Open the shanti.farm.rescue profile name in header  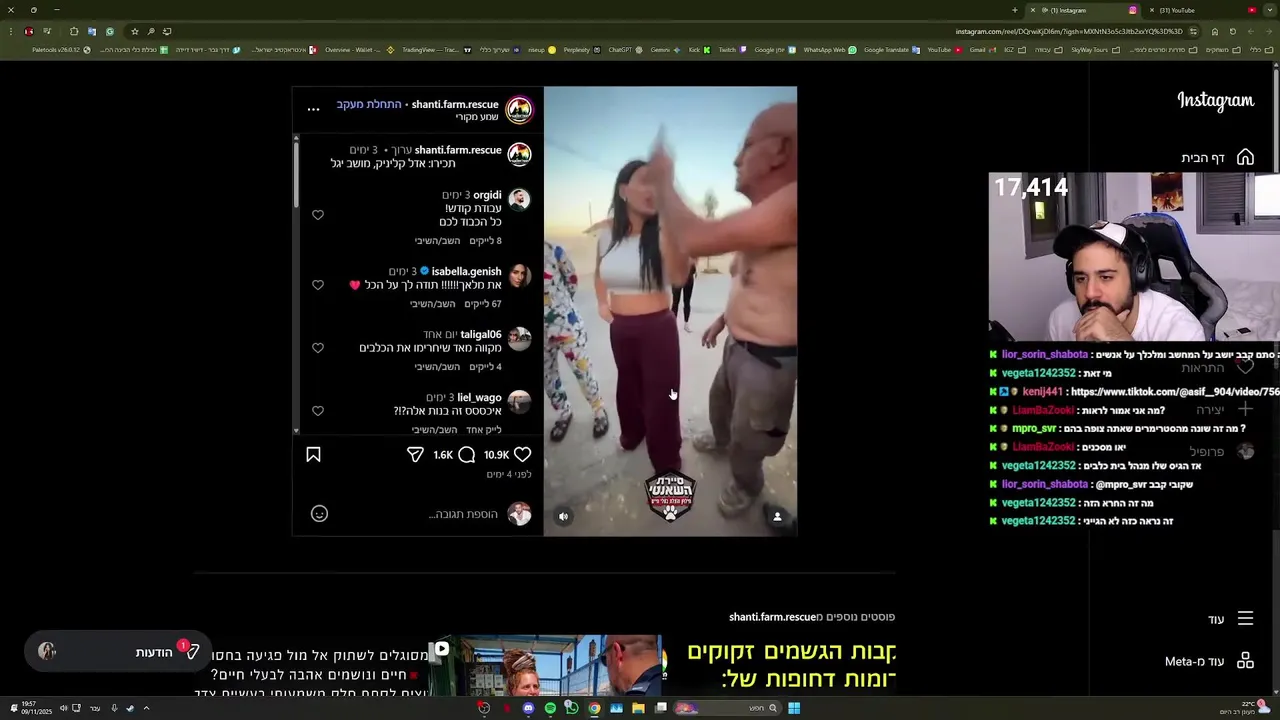(x=455, y=104)
